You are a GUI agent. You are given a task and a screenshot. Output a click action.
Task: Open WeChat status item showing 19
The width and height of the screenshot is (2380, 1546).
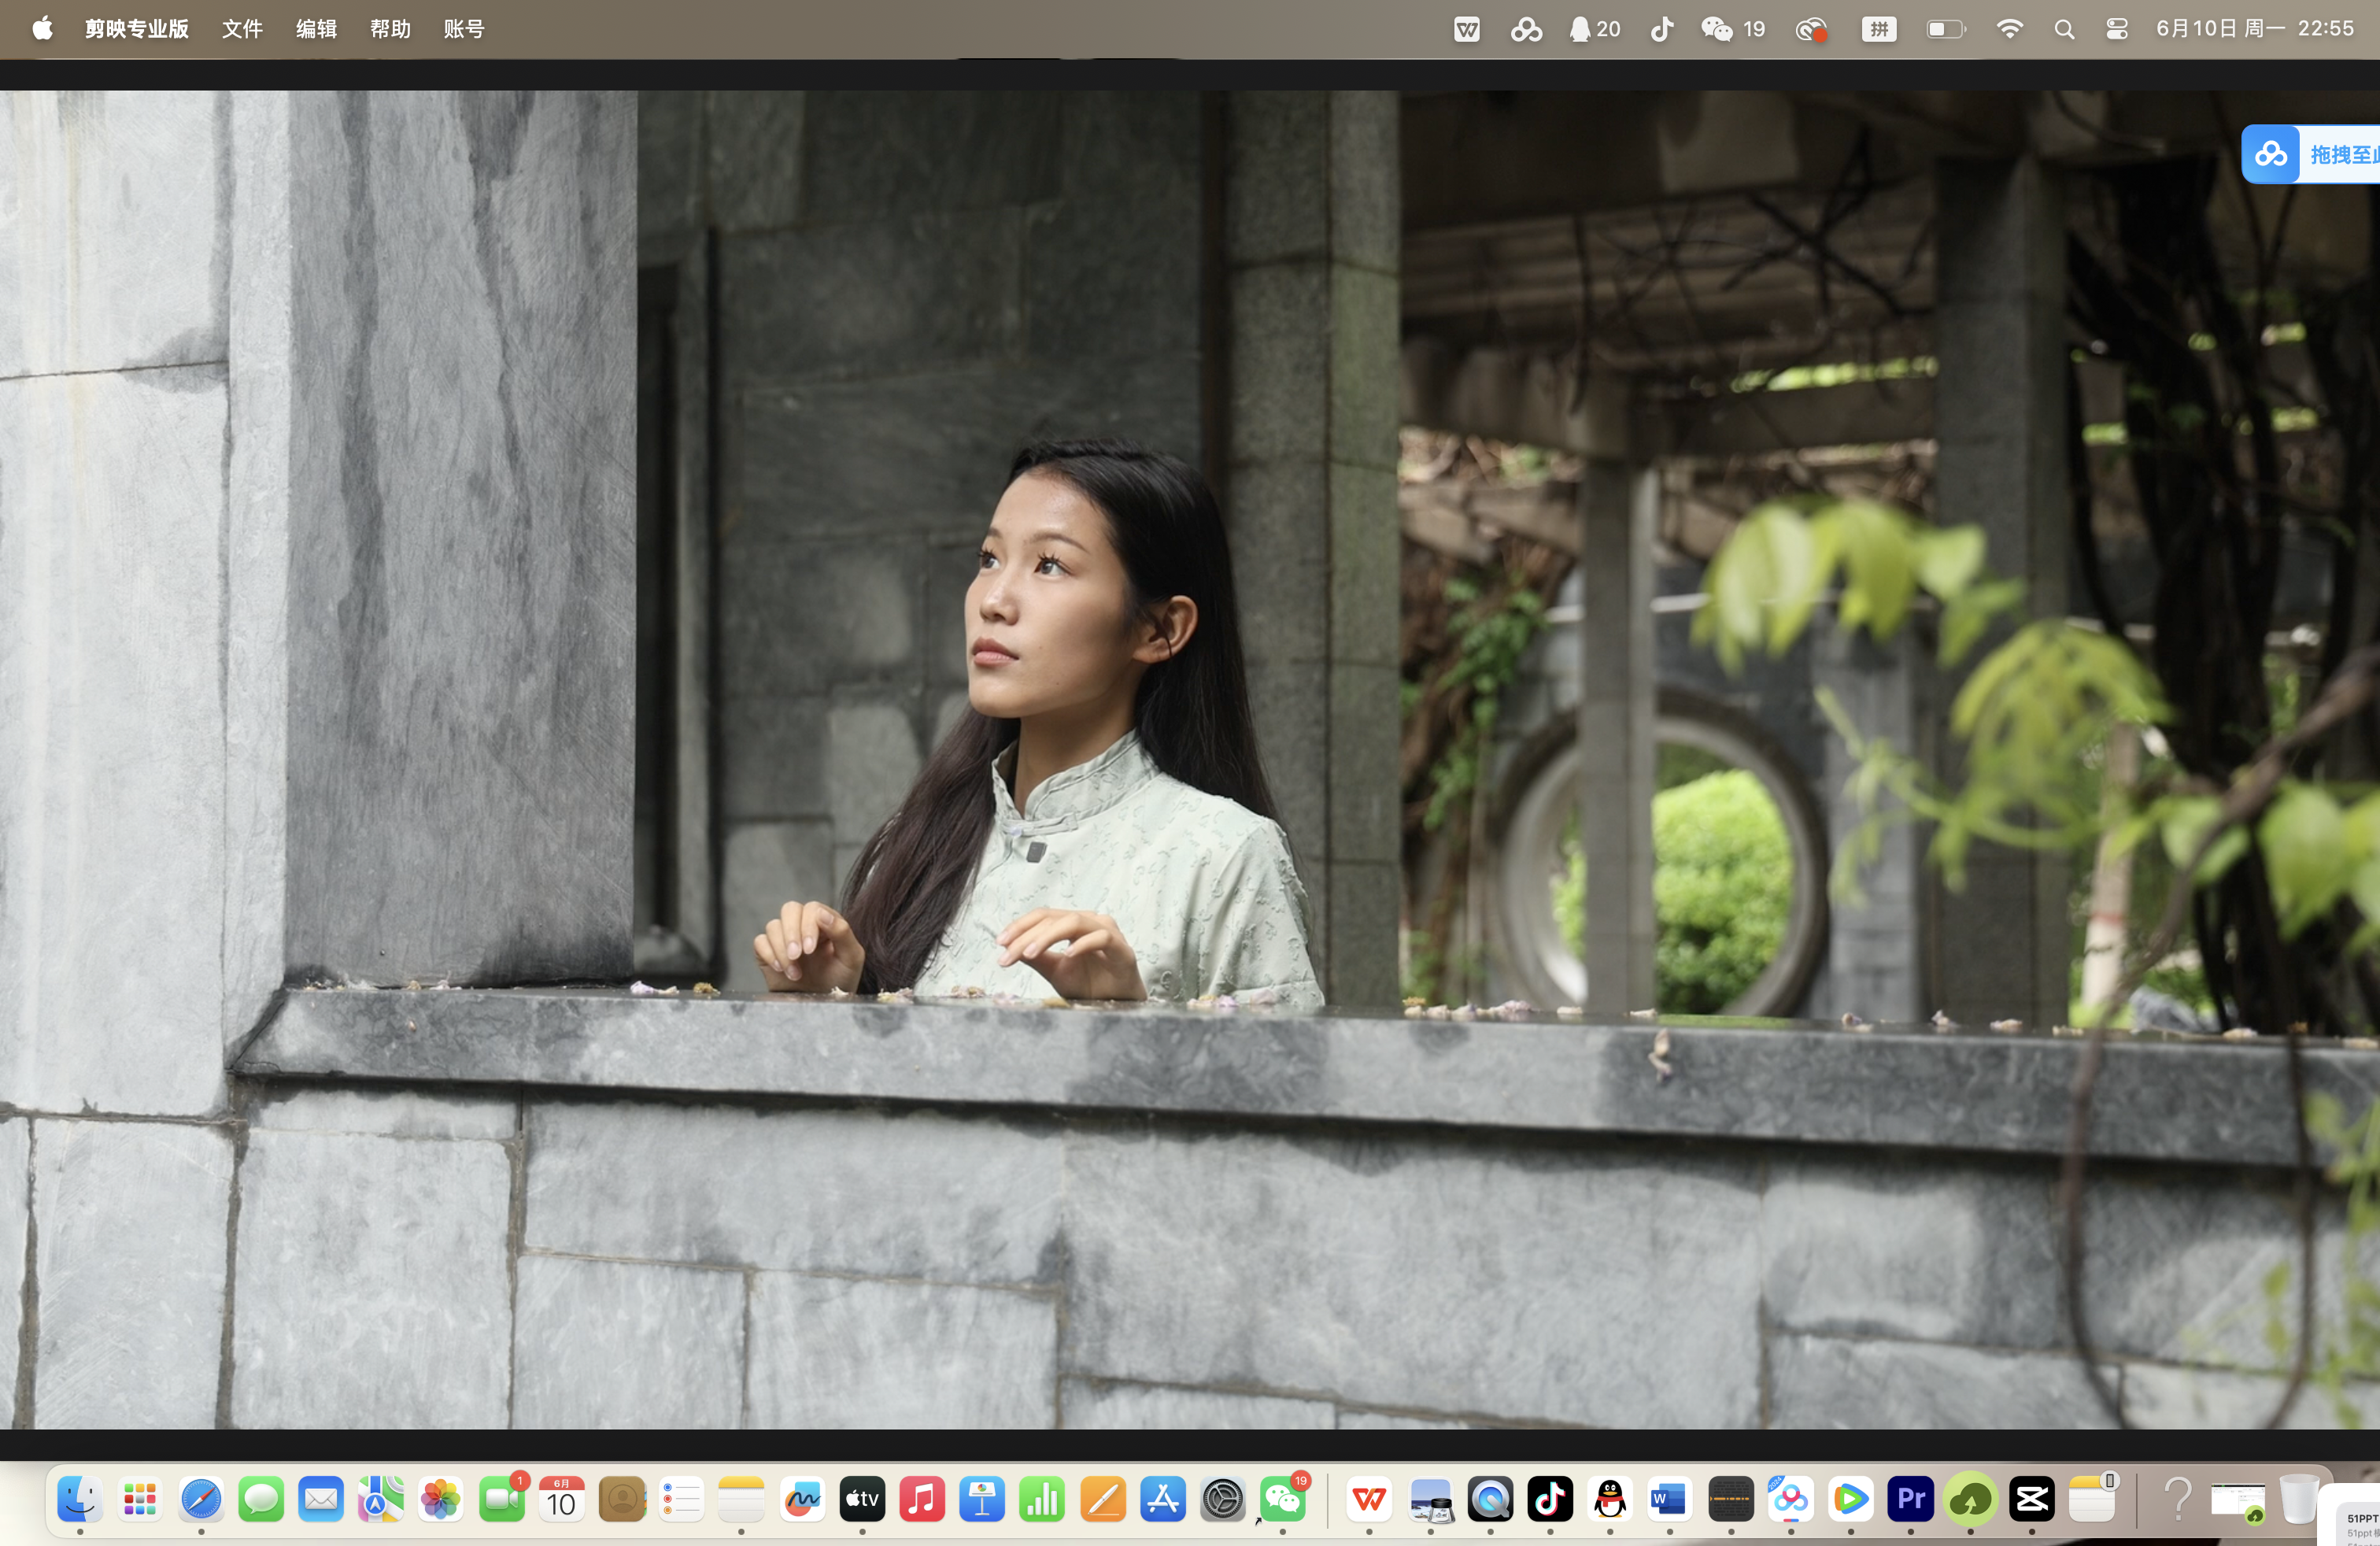coord(1734,30)
